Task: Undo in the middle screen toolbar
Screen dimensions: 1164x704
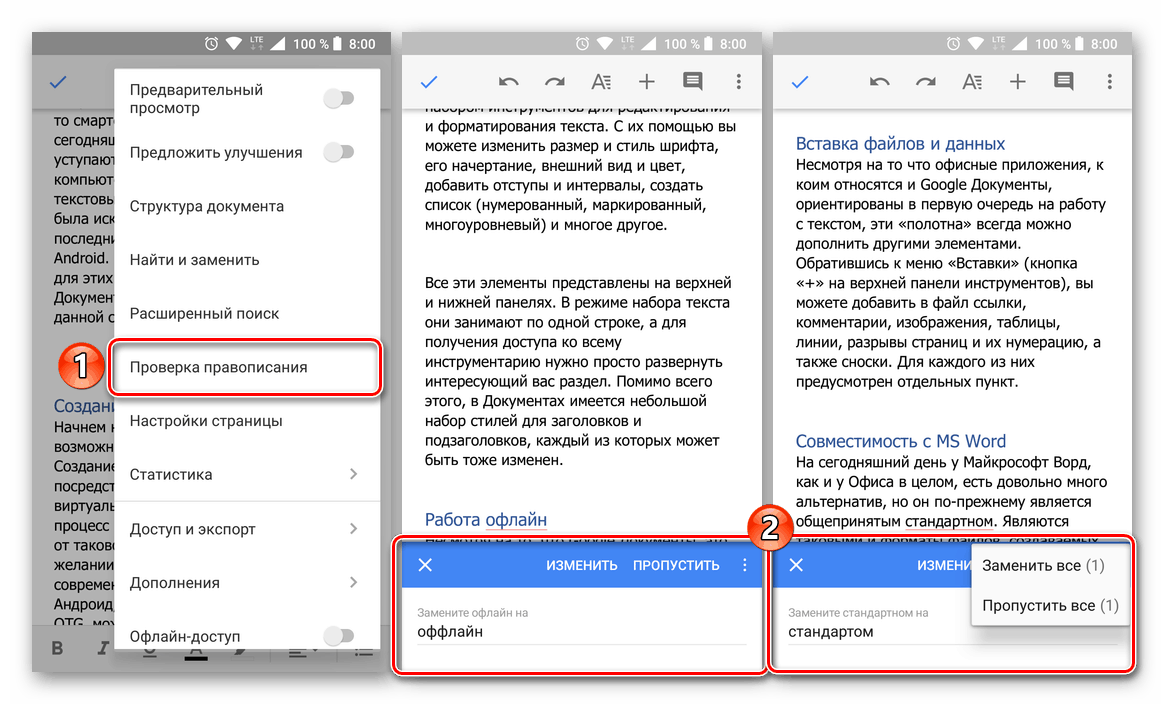Action: click(x=509, y=82)
